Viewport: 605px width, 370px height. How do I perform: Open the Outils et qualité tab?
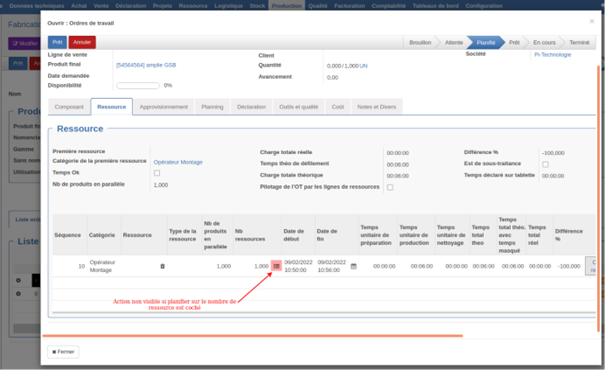point(299,107)
